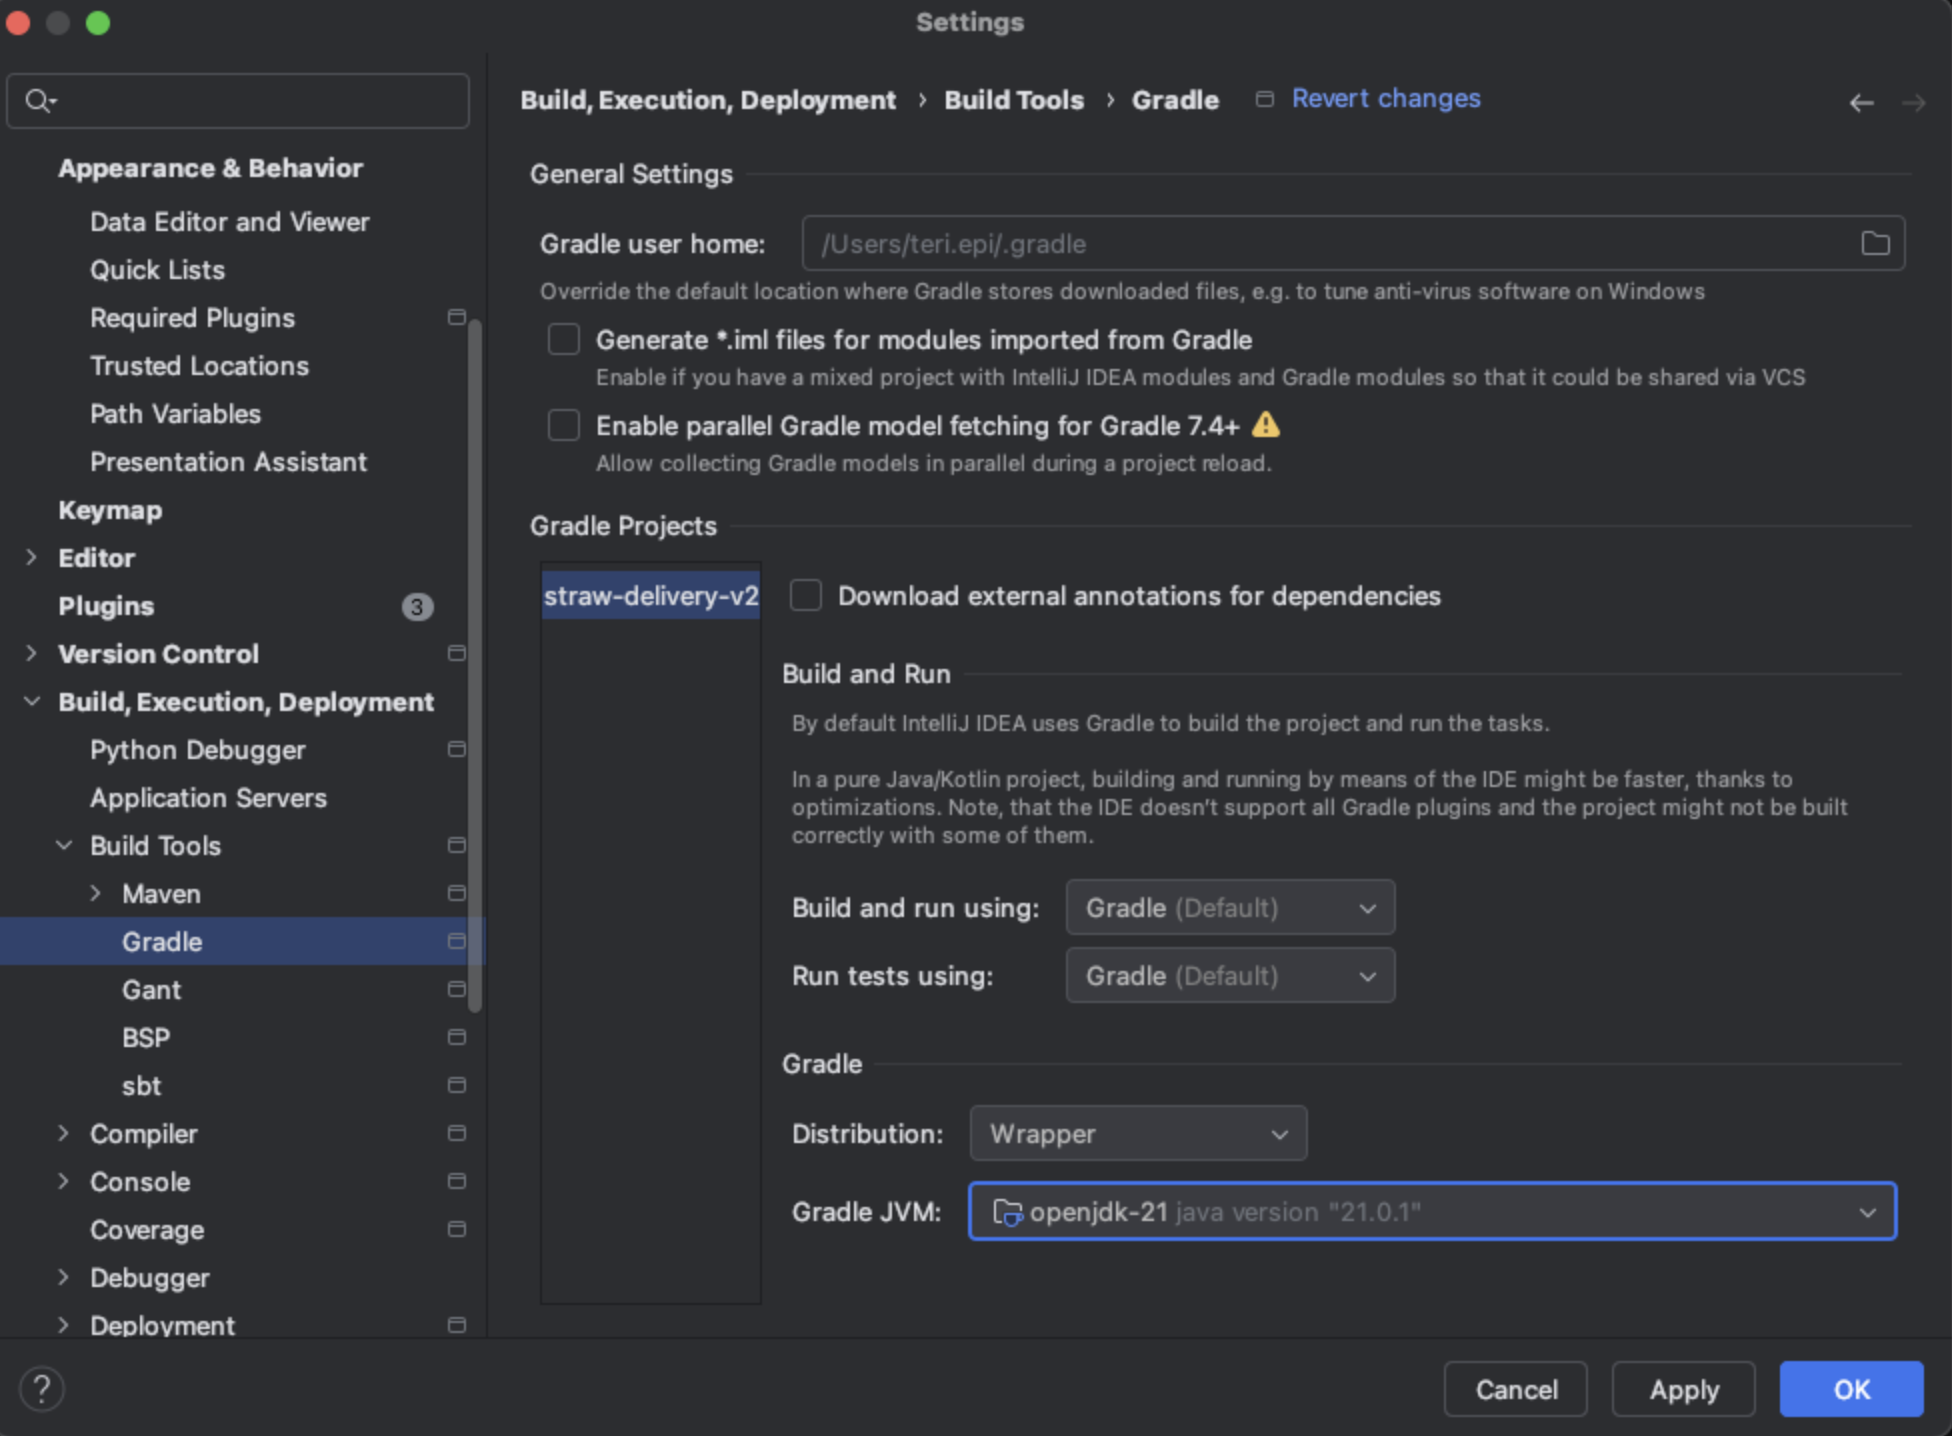Click the Revert changes link

[1385, 98]
